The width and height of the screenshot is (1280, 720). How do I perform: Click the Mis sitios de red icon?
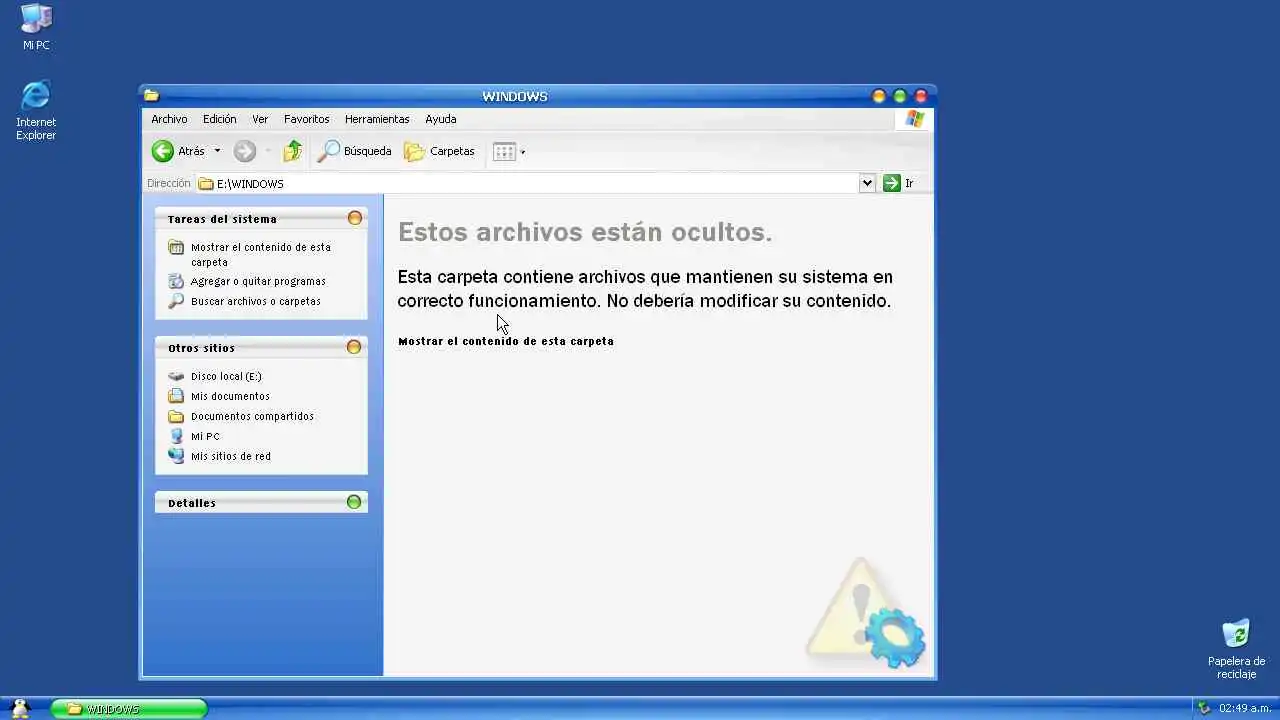coord(176,456)
